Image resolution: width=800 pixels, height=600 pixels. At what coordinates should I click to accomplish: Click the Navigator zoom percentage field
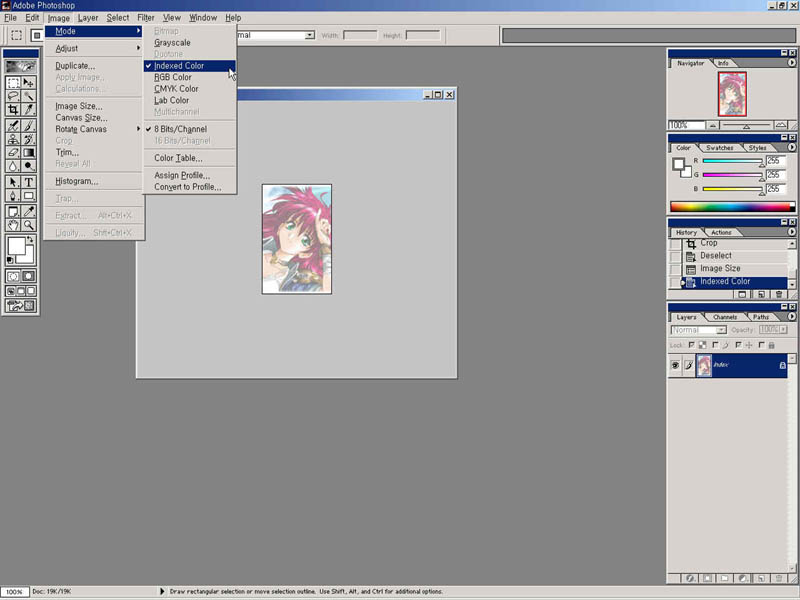click(680, 125)
